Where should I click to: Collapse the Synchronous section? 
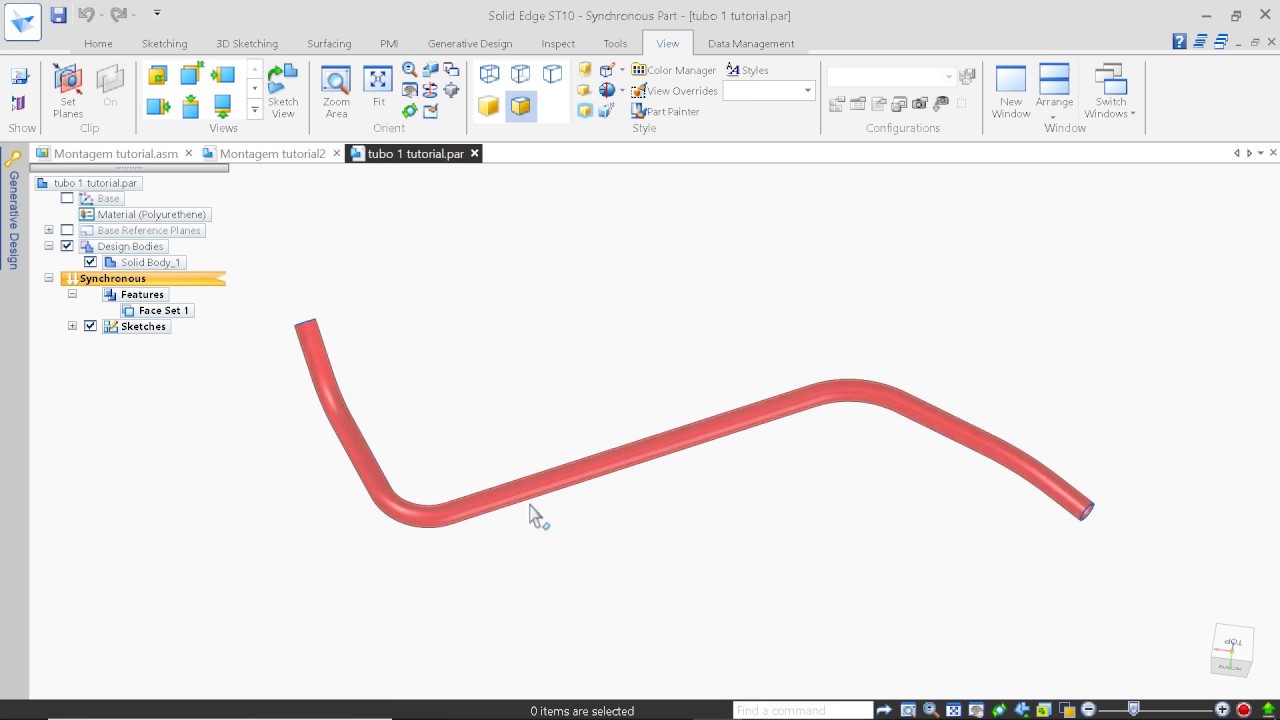coord(49,278)
